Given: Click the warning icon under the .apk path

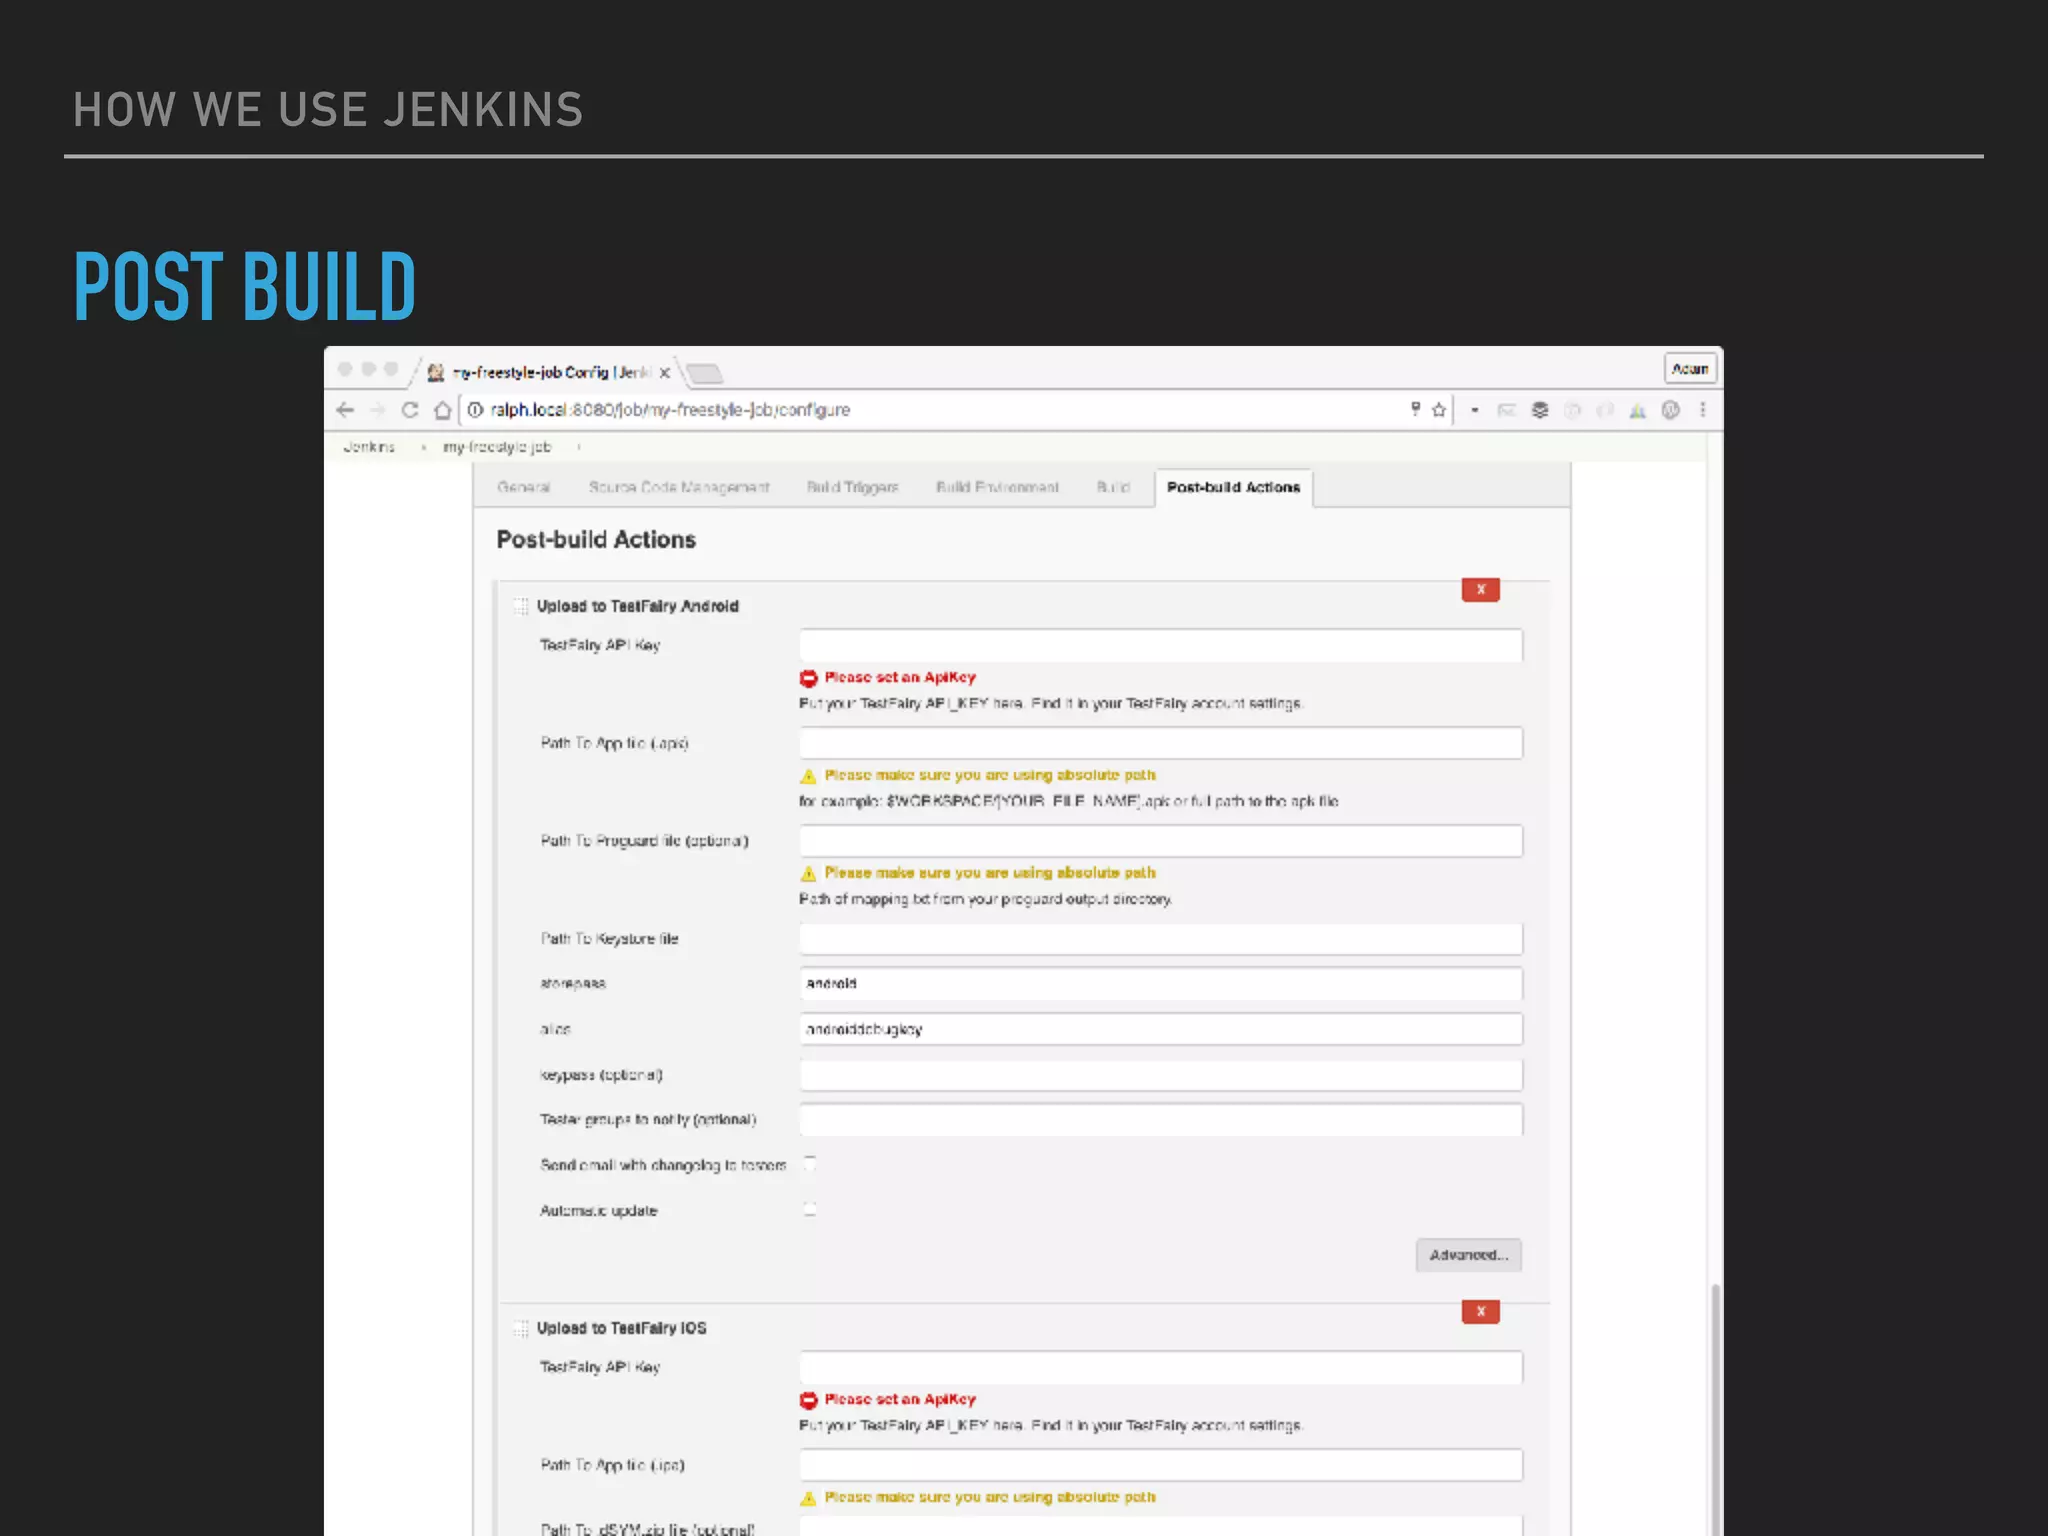Looking at the screenshot, I should tap(808, 776).
